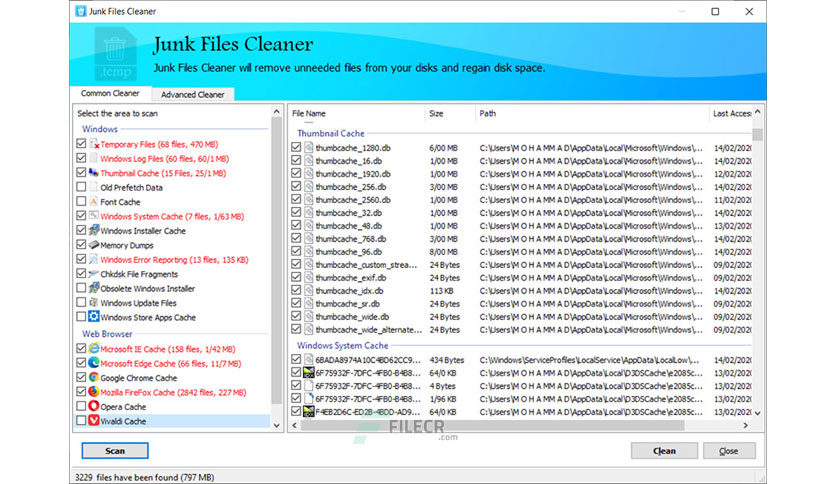Select the thumbcache_custom_strea… file name
This screenshot has width=836, height=484.
pos(366,265)
